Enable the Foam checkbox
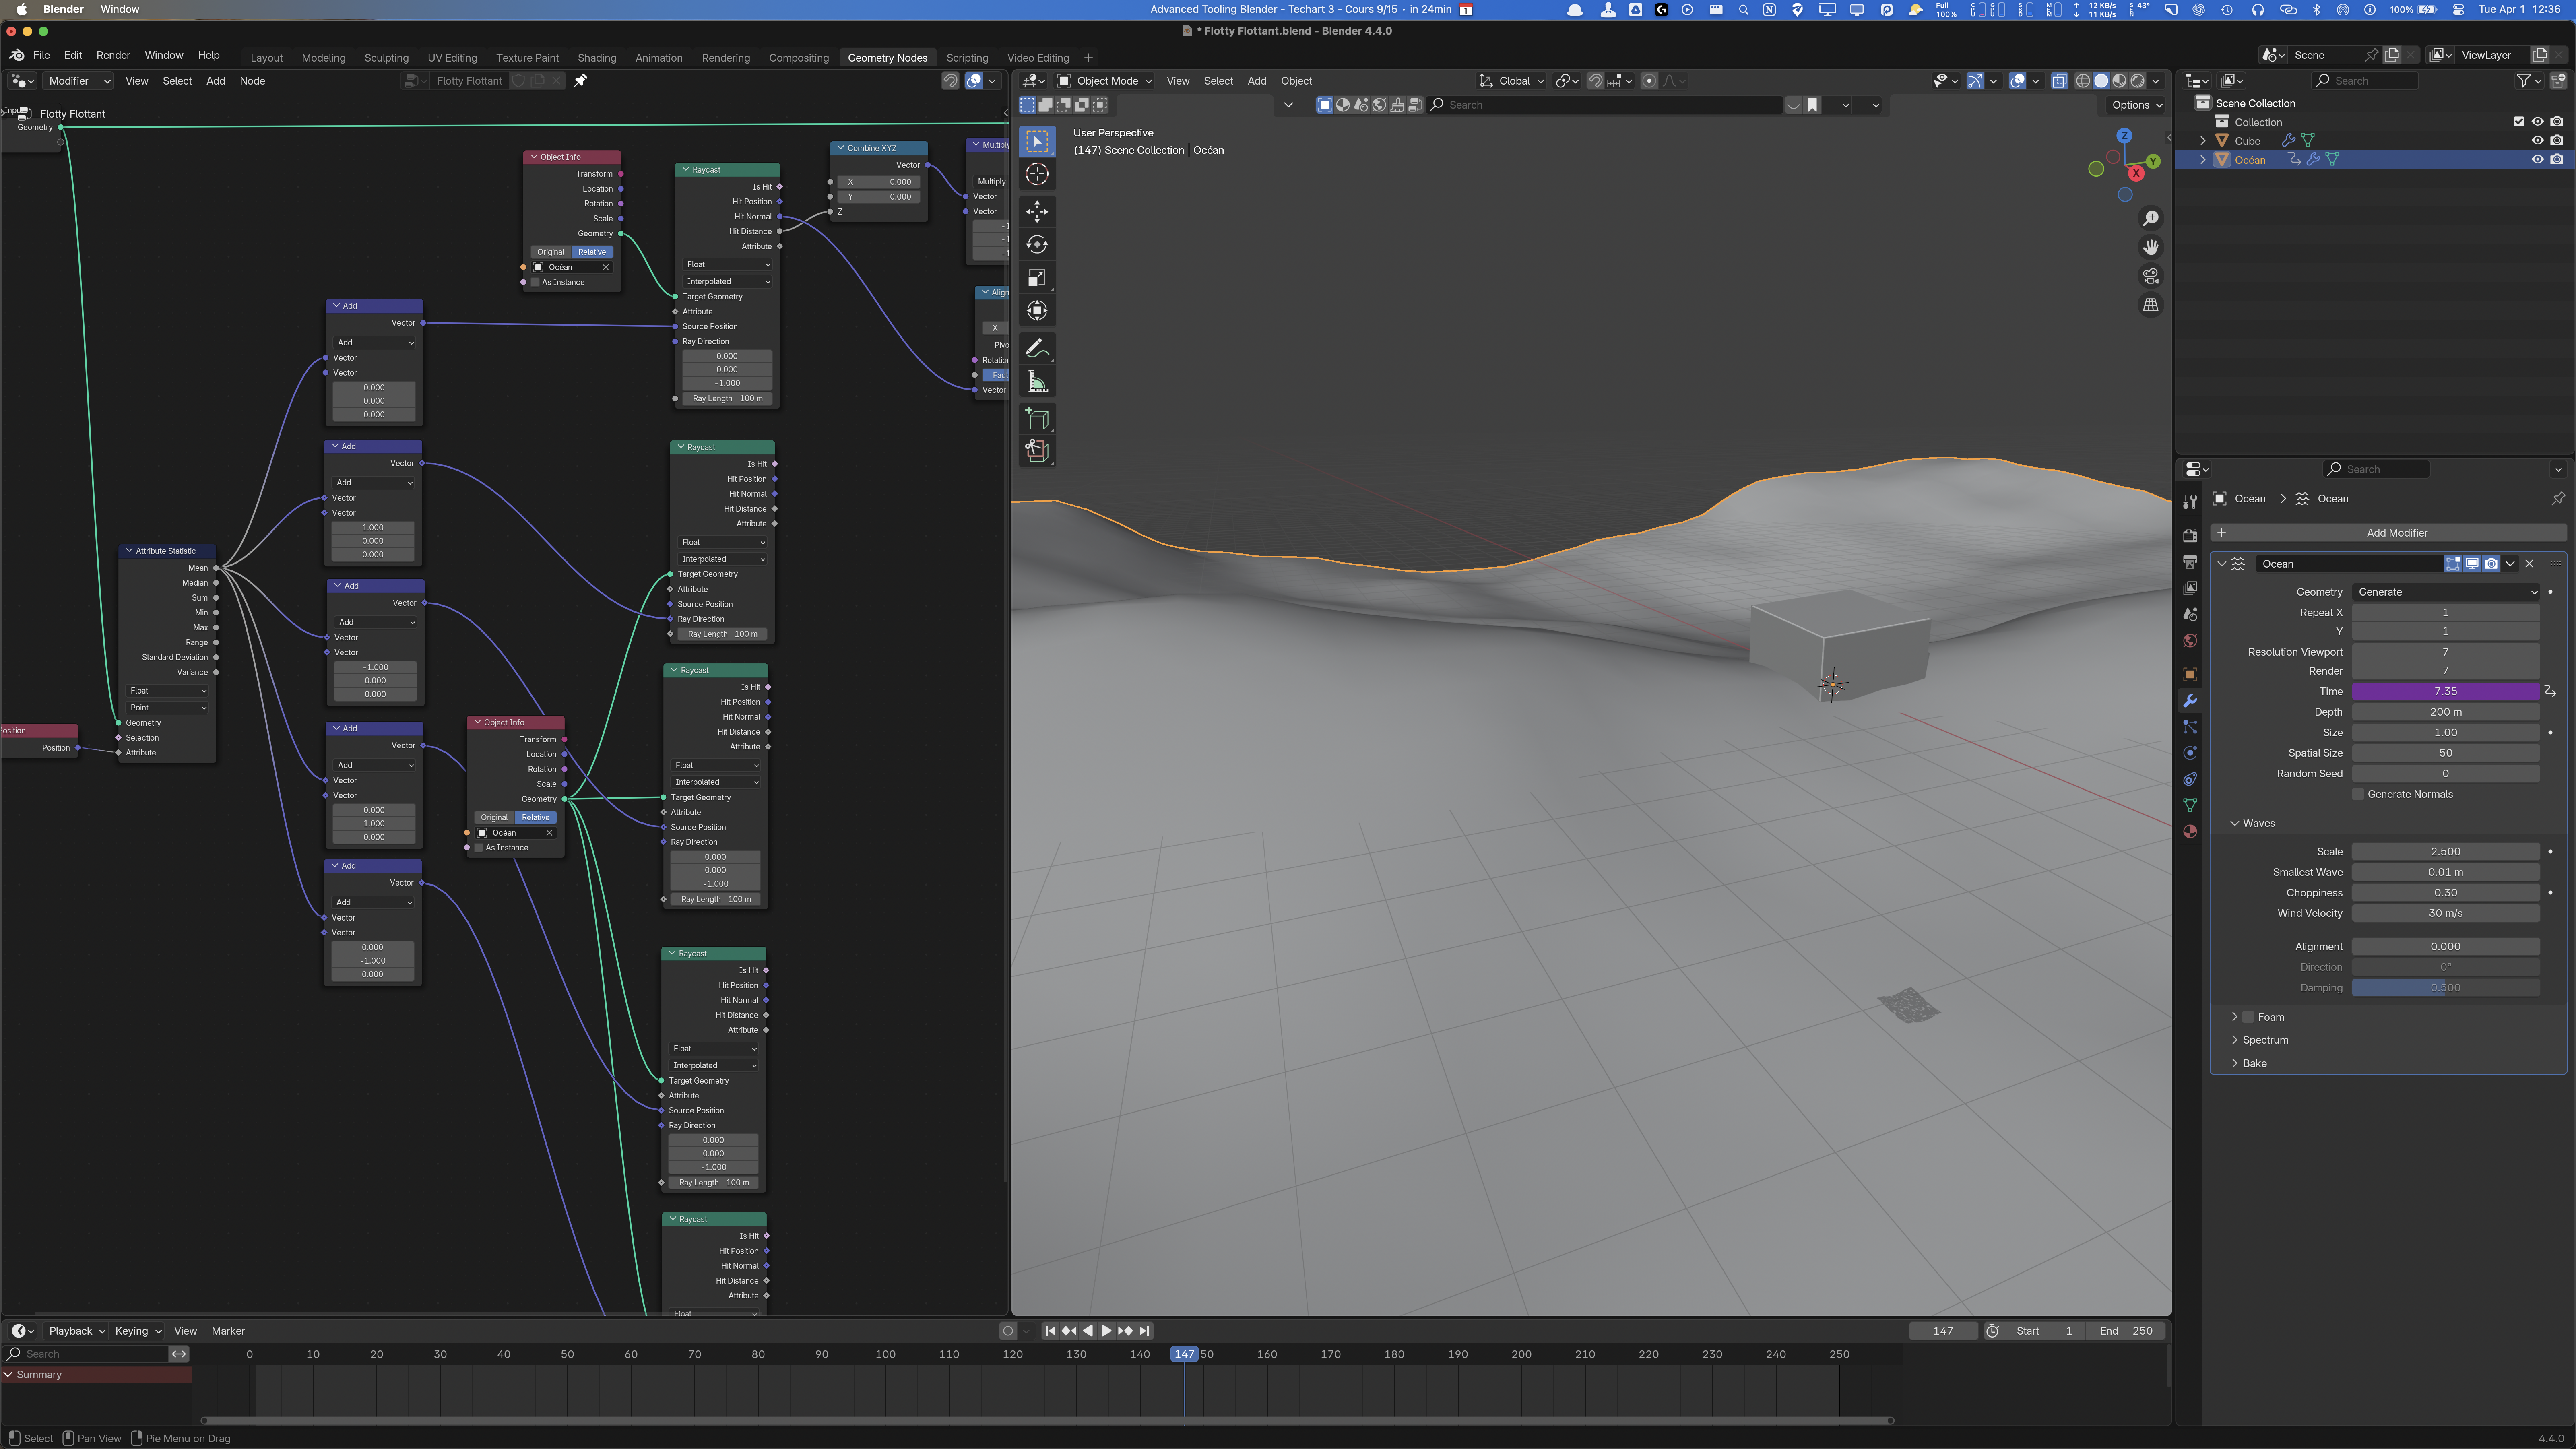2576x1449 pixels. tap(2248, 1017)
